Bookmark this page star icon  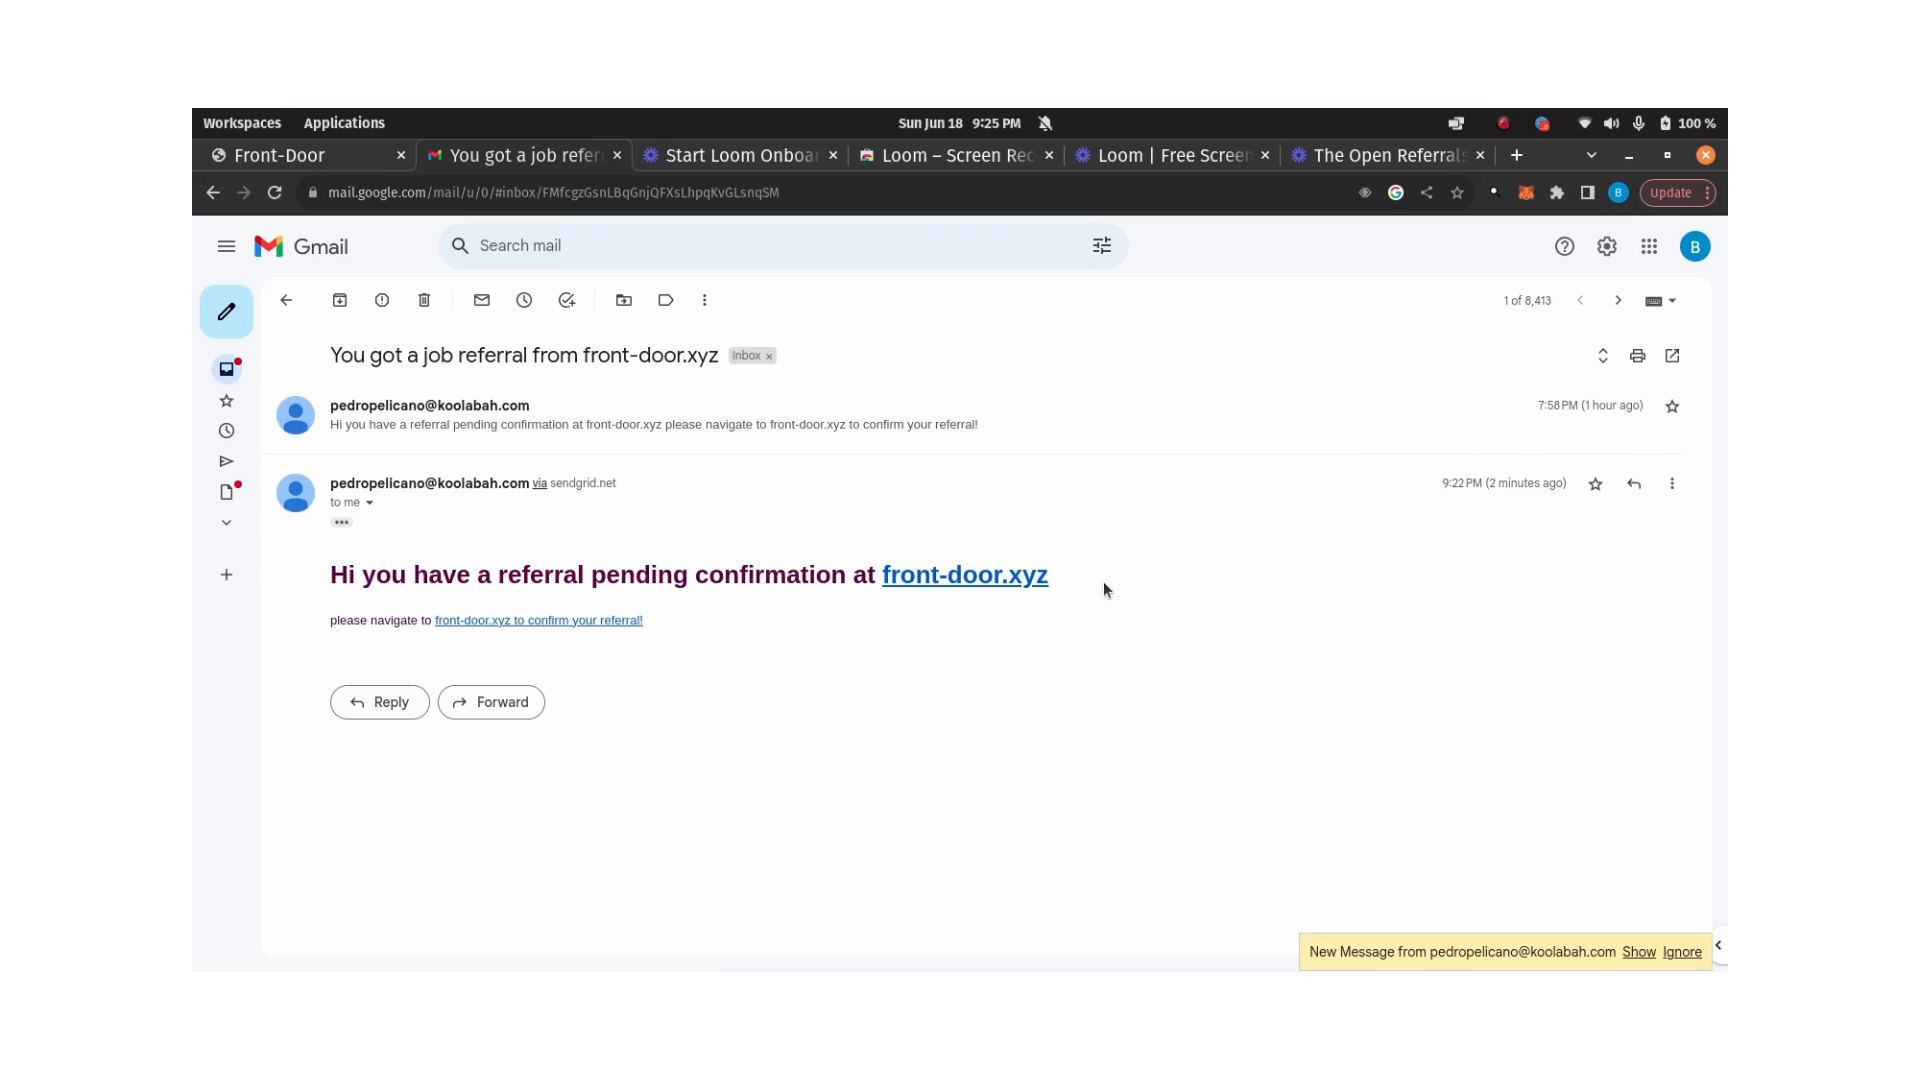click(1458, 193)
